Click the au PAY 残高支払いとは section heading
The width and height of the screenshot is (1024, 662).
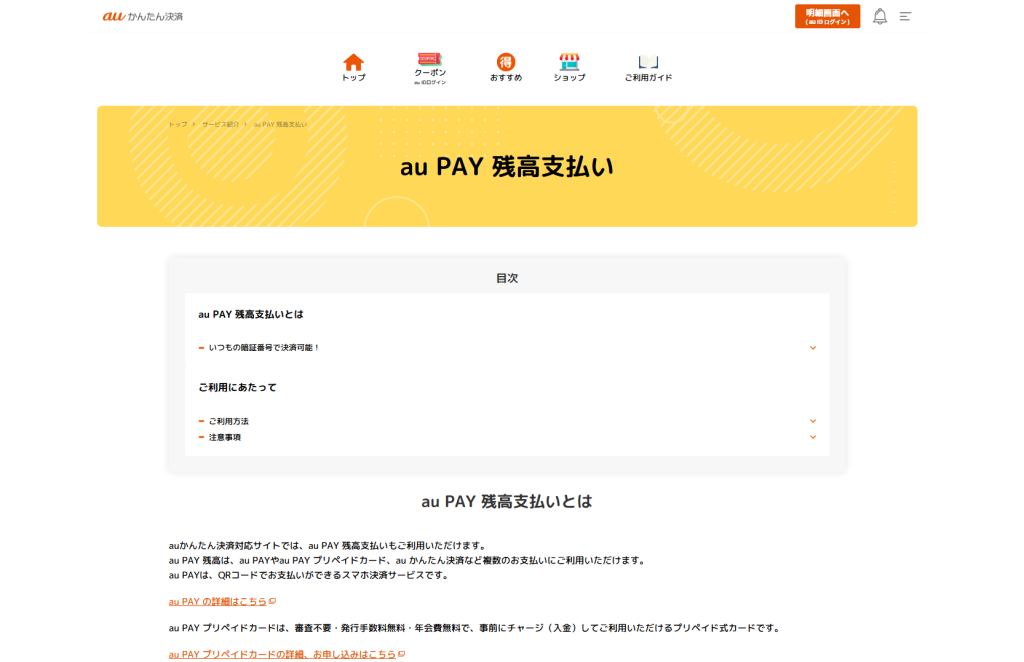point(507,501)
